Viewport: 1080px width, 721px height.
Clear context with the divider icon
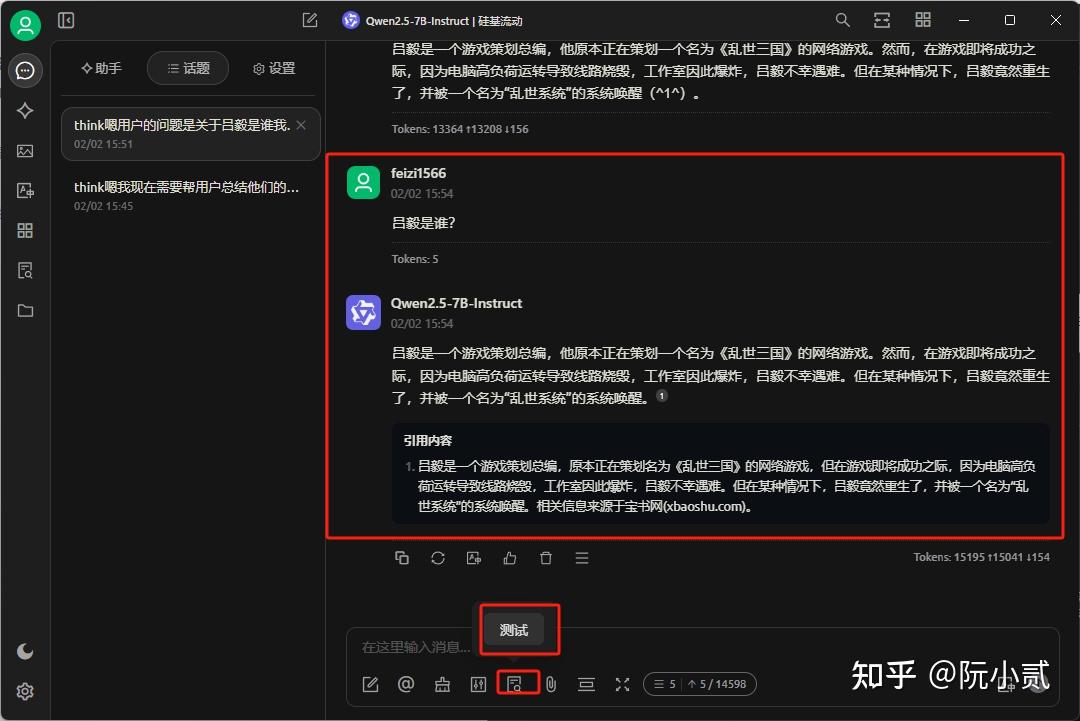[x=586, y=684]
